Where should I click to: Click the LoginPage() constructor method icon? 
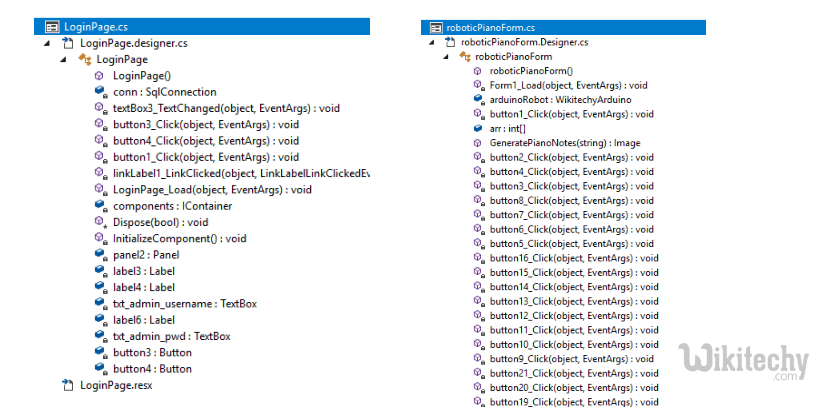click(99, 76)
